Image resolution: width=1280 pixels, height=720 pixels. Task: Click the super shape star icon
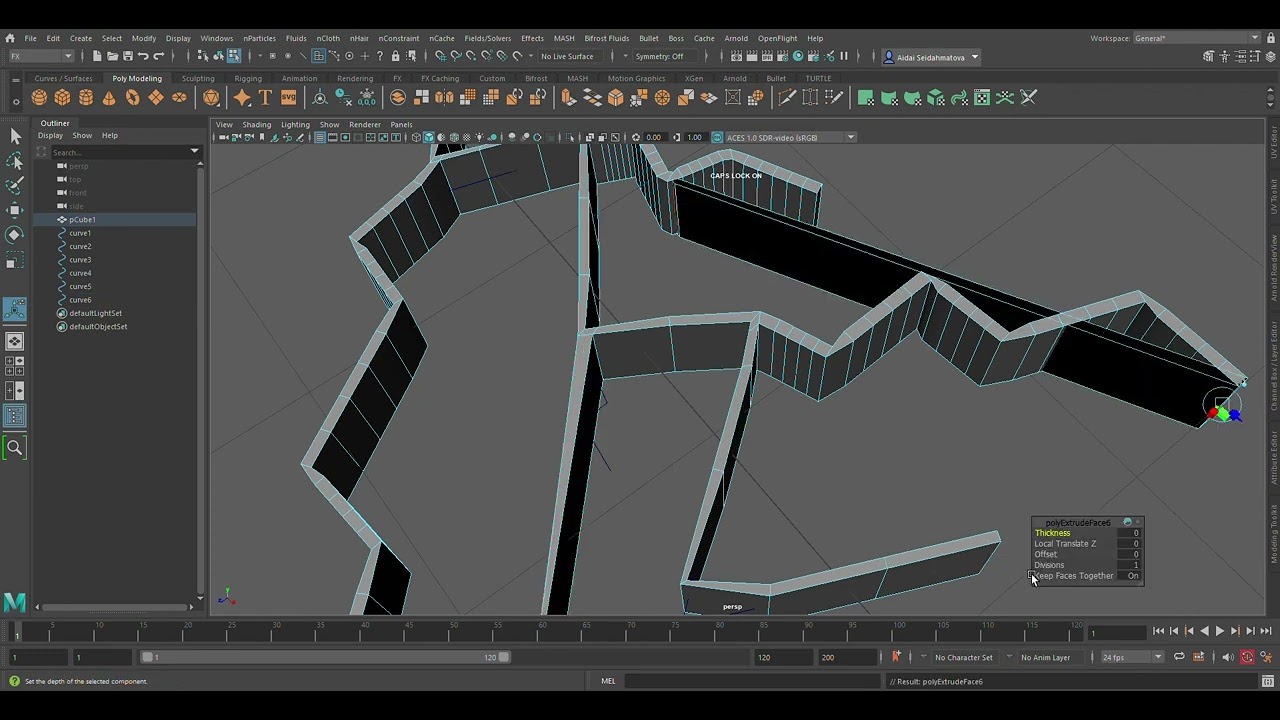242,97
